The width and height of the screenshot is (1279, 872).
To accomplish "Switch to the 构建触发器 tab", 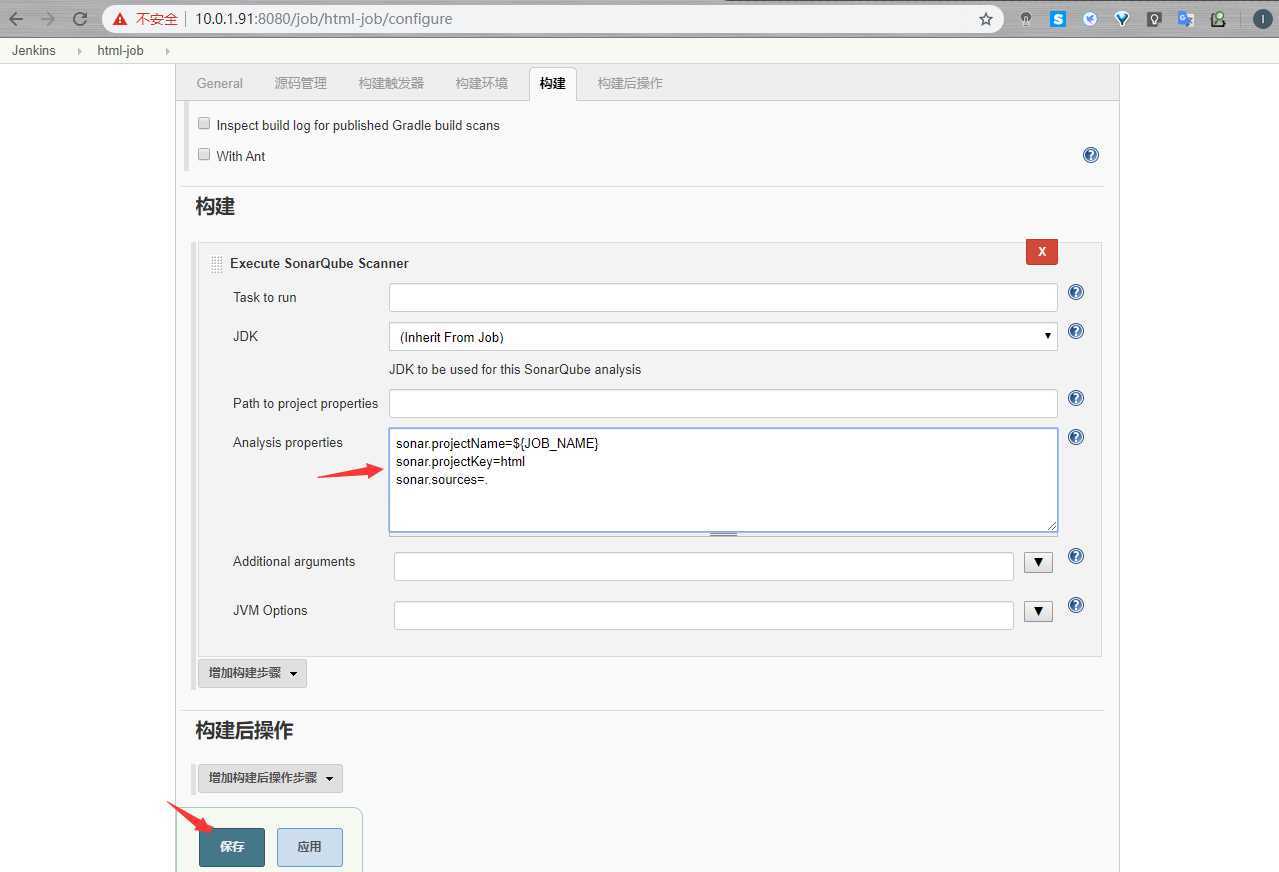I will [391, 83].
